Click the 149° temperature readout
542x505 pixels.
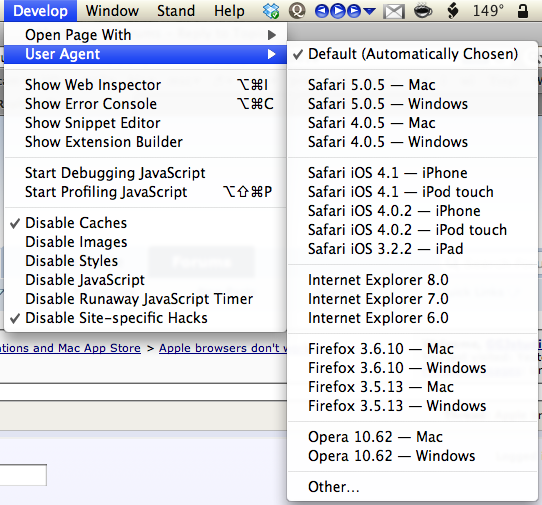coord(488,11)
